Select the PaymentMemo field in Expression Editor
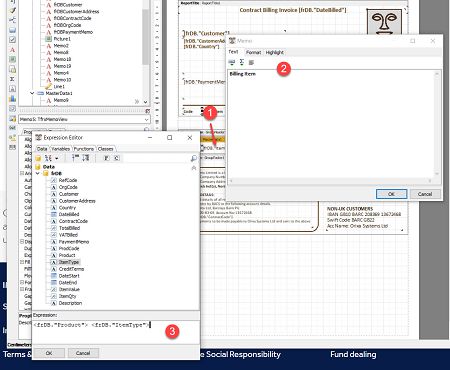 pos(74,242)
